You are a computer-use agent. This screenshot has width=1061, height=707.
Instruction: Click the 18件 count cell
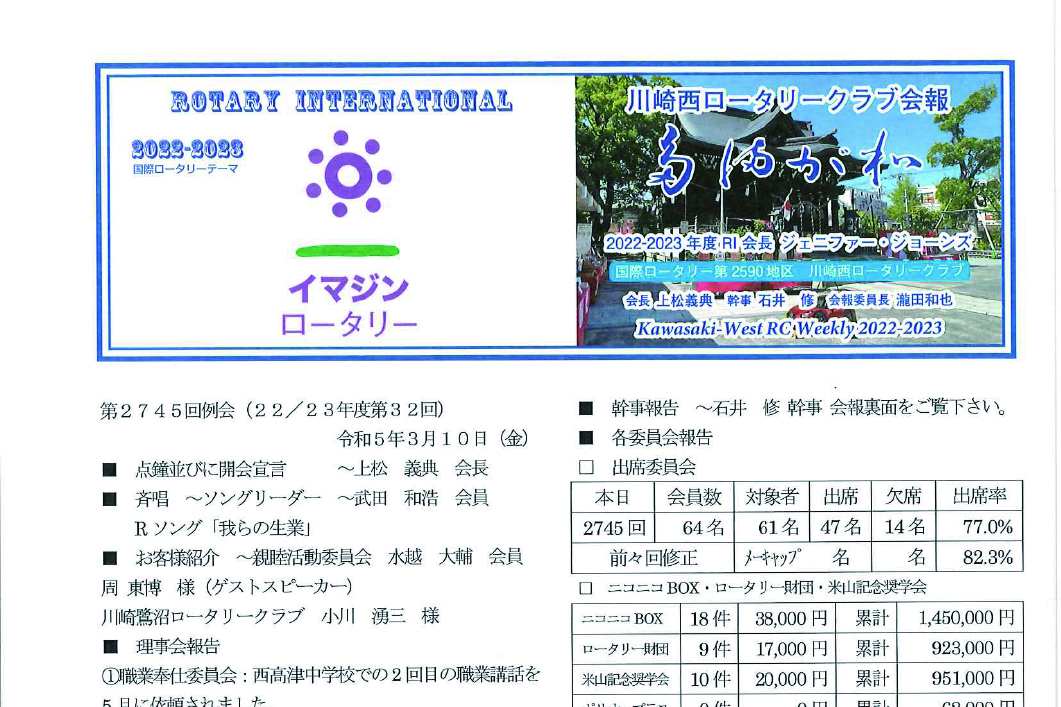click(x=708, y=618)
